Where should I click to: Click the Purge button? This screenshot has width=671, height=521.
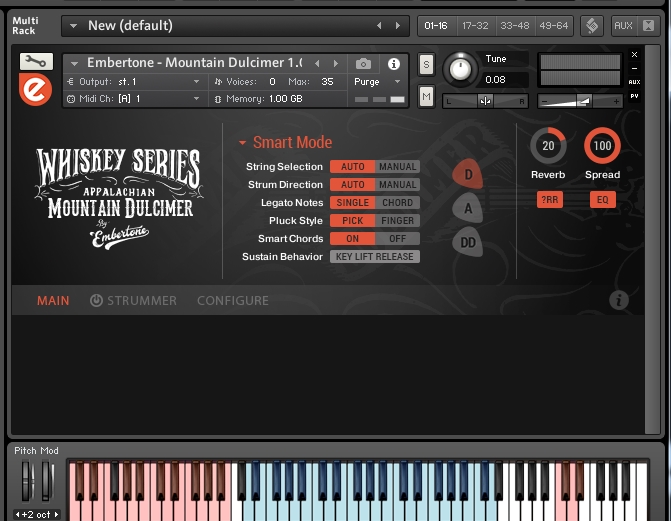point(366,82)
